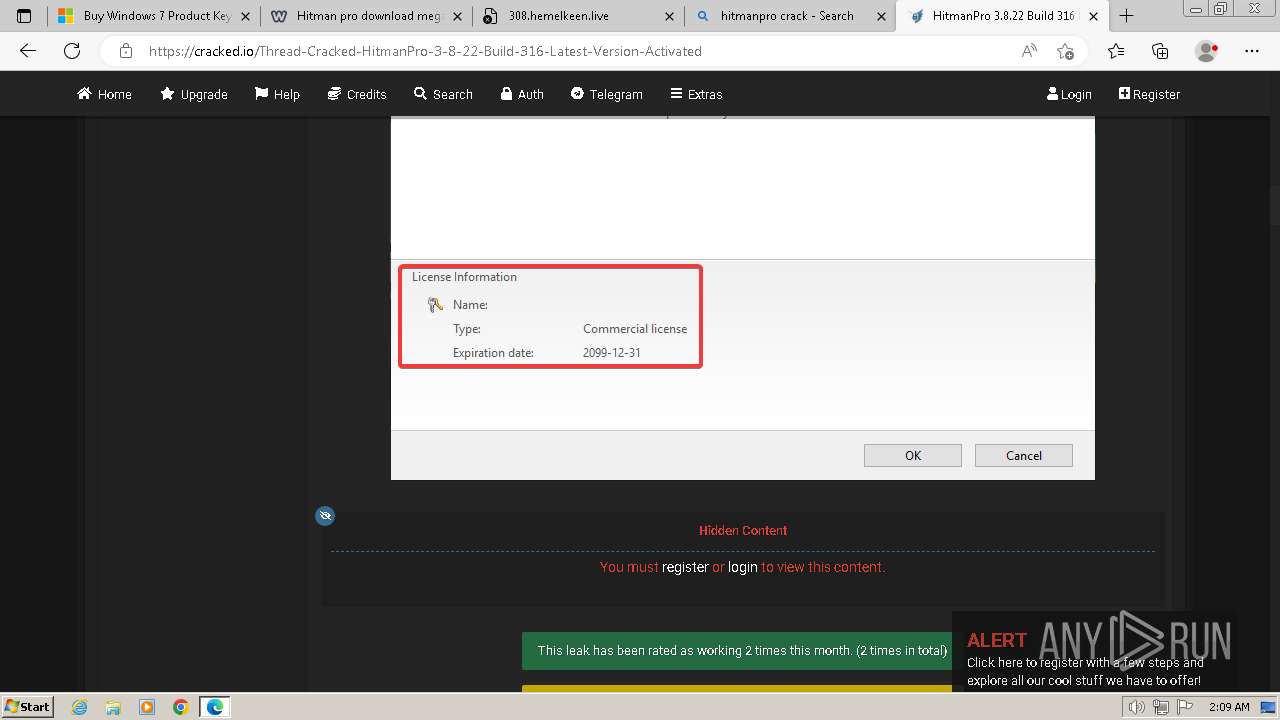Go back to previous page
The width and height of the screenshot is (1280, 720).
coord(28,51)
